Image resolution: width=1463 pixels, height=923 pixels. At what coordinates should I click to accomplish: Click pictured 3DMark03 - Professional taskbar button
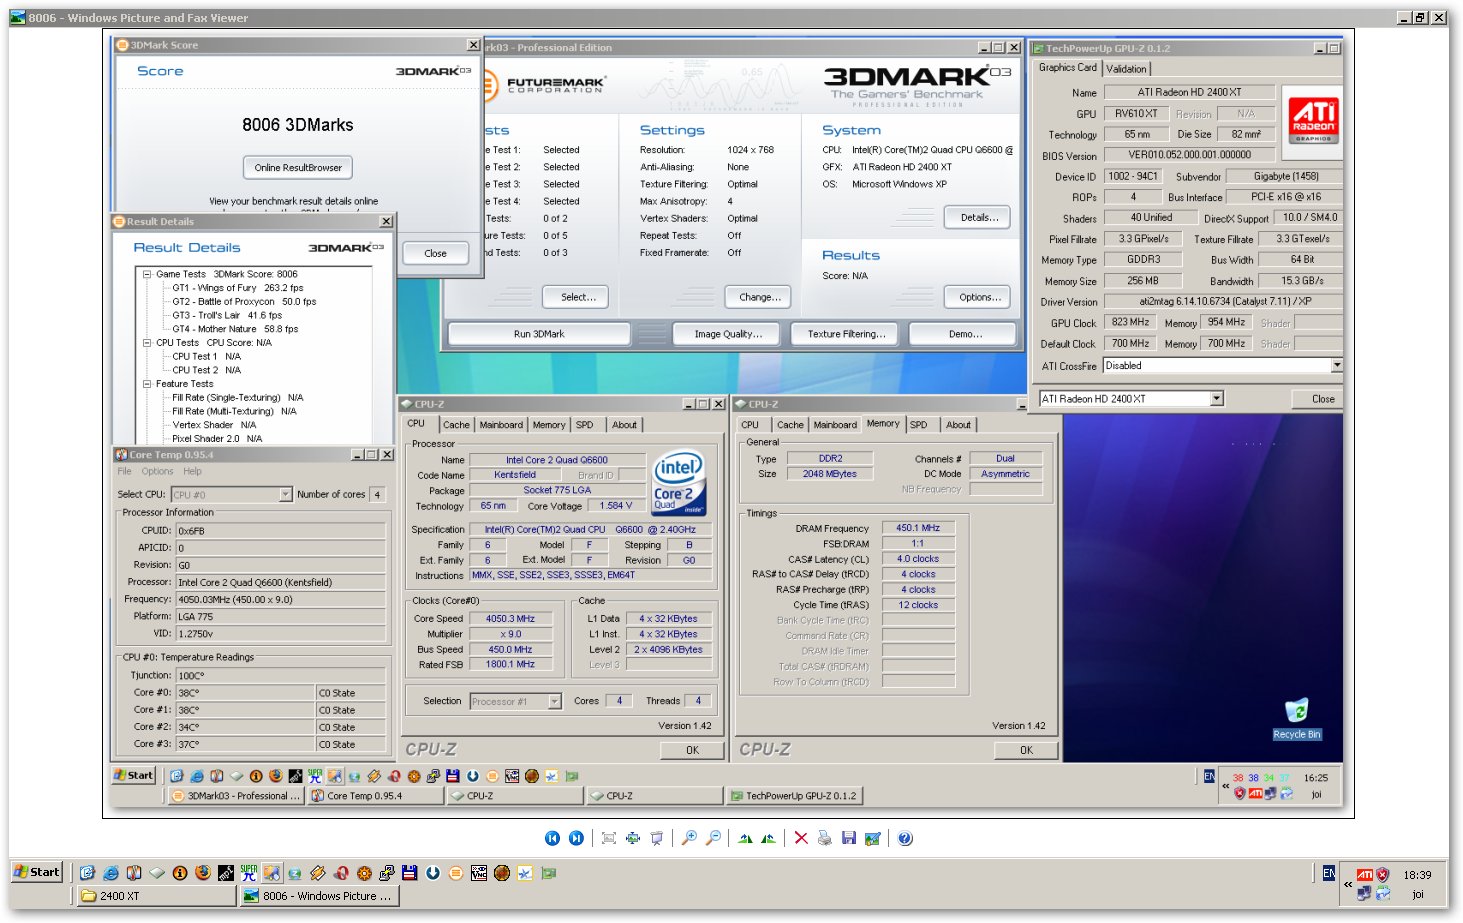[x=235, y=796]
